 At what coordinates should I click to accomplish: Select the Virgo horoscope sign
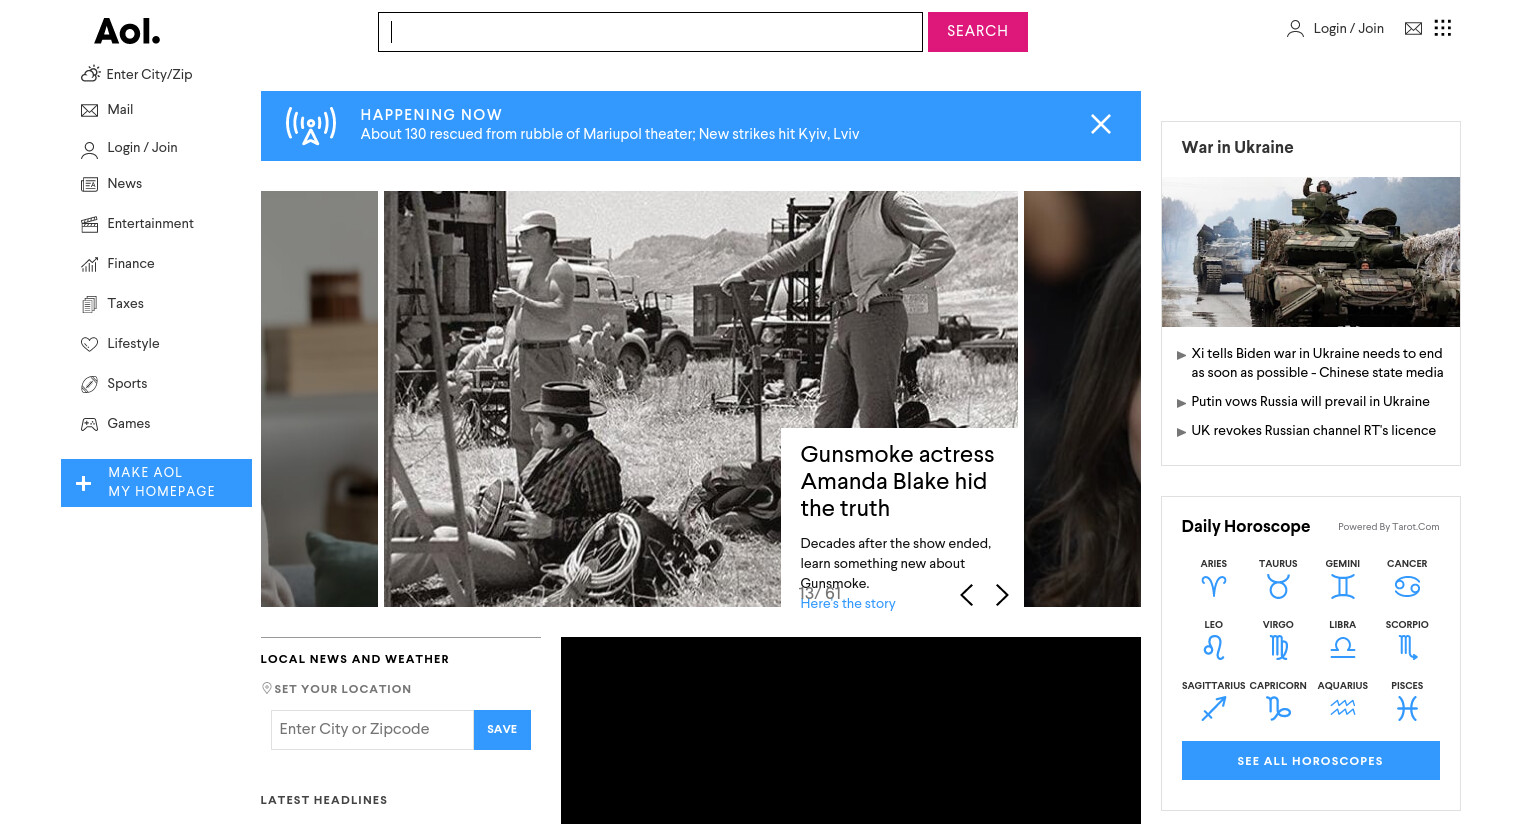[x=1278, y=640]
